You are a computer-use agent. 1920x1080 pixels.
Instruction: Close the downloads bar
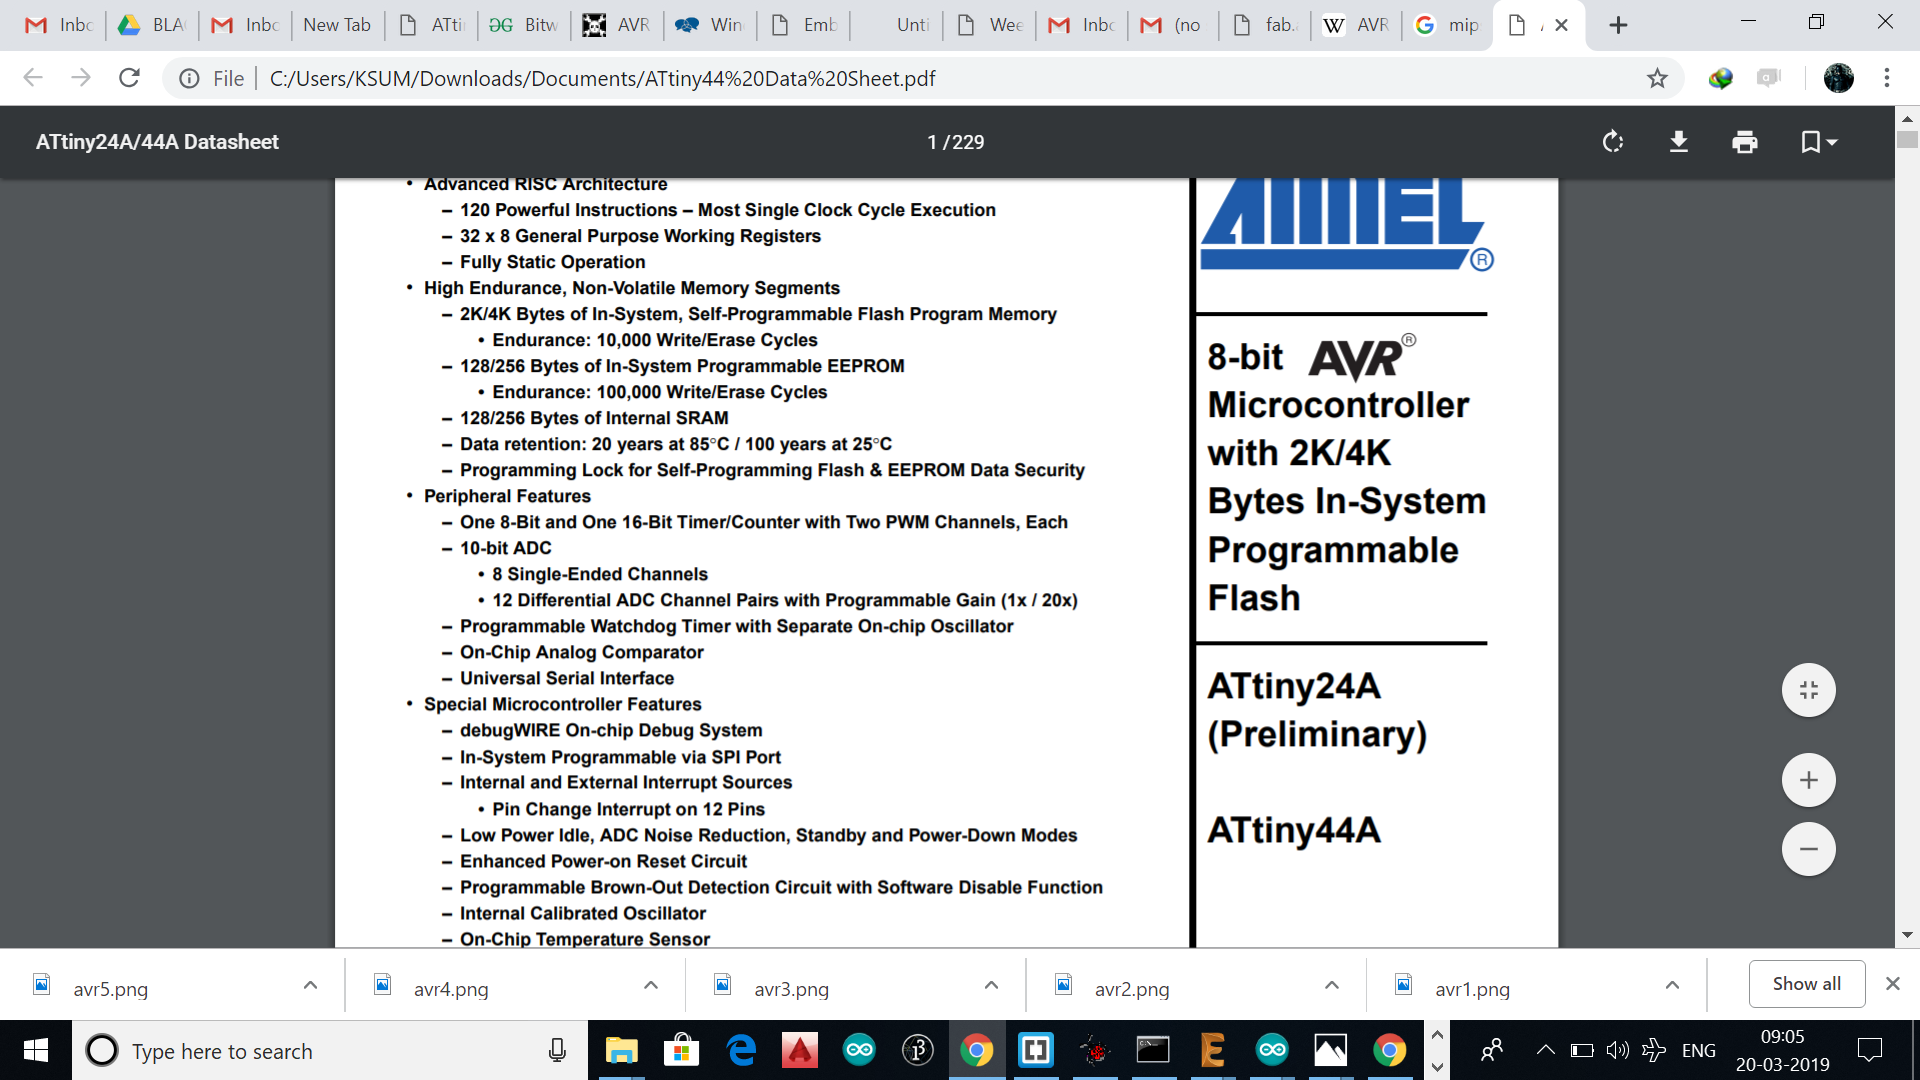coord(1892,984)
